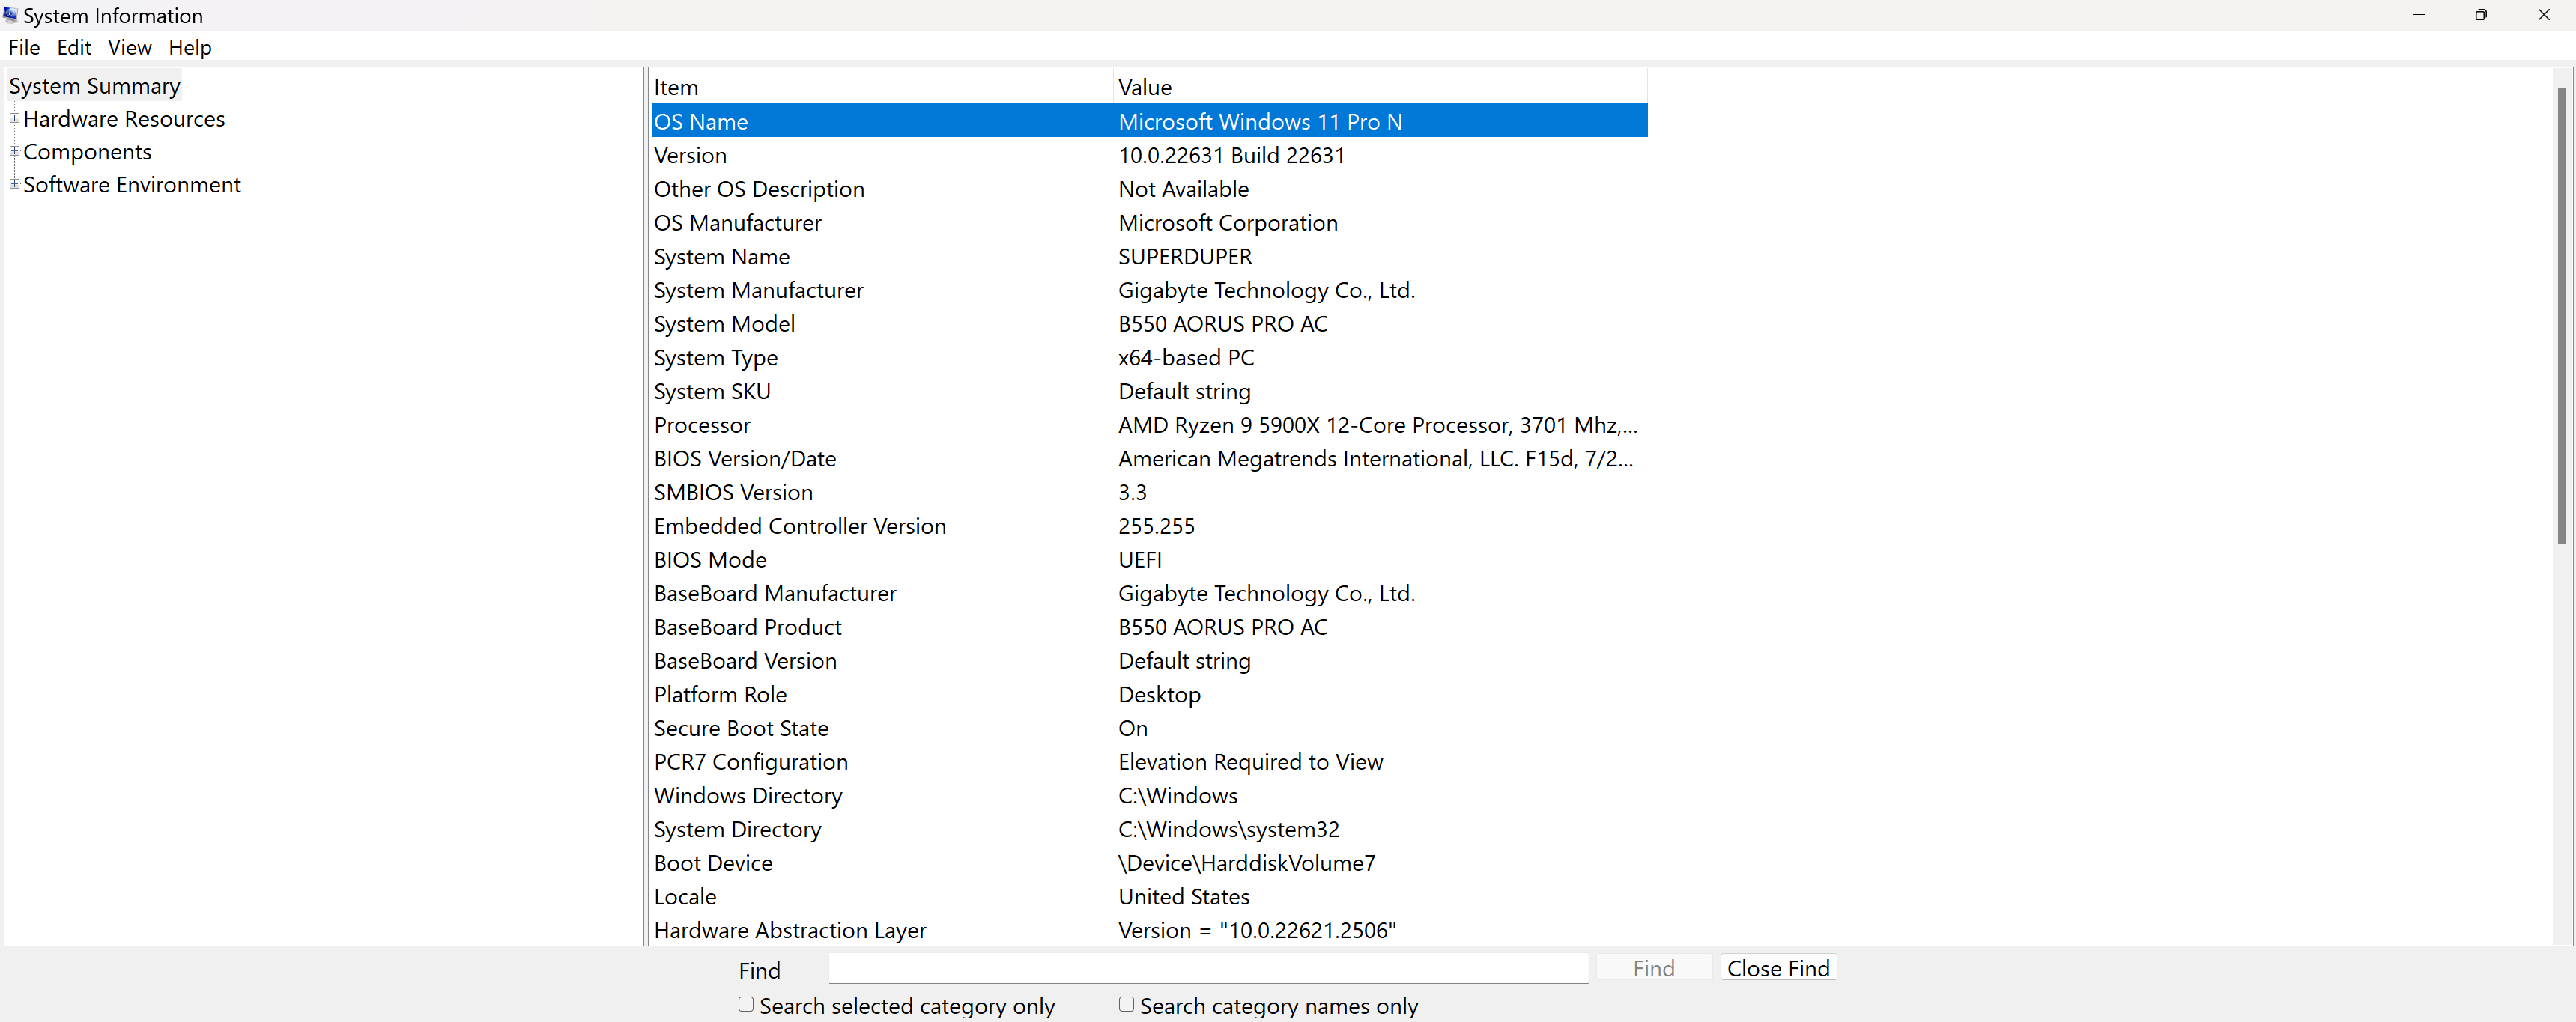
Task: Click the Find button
Action: [1653, 968]
